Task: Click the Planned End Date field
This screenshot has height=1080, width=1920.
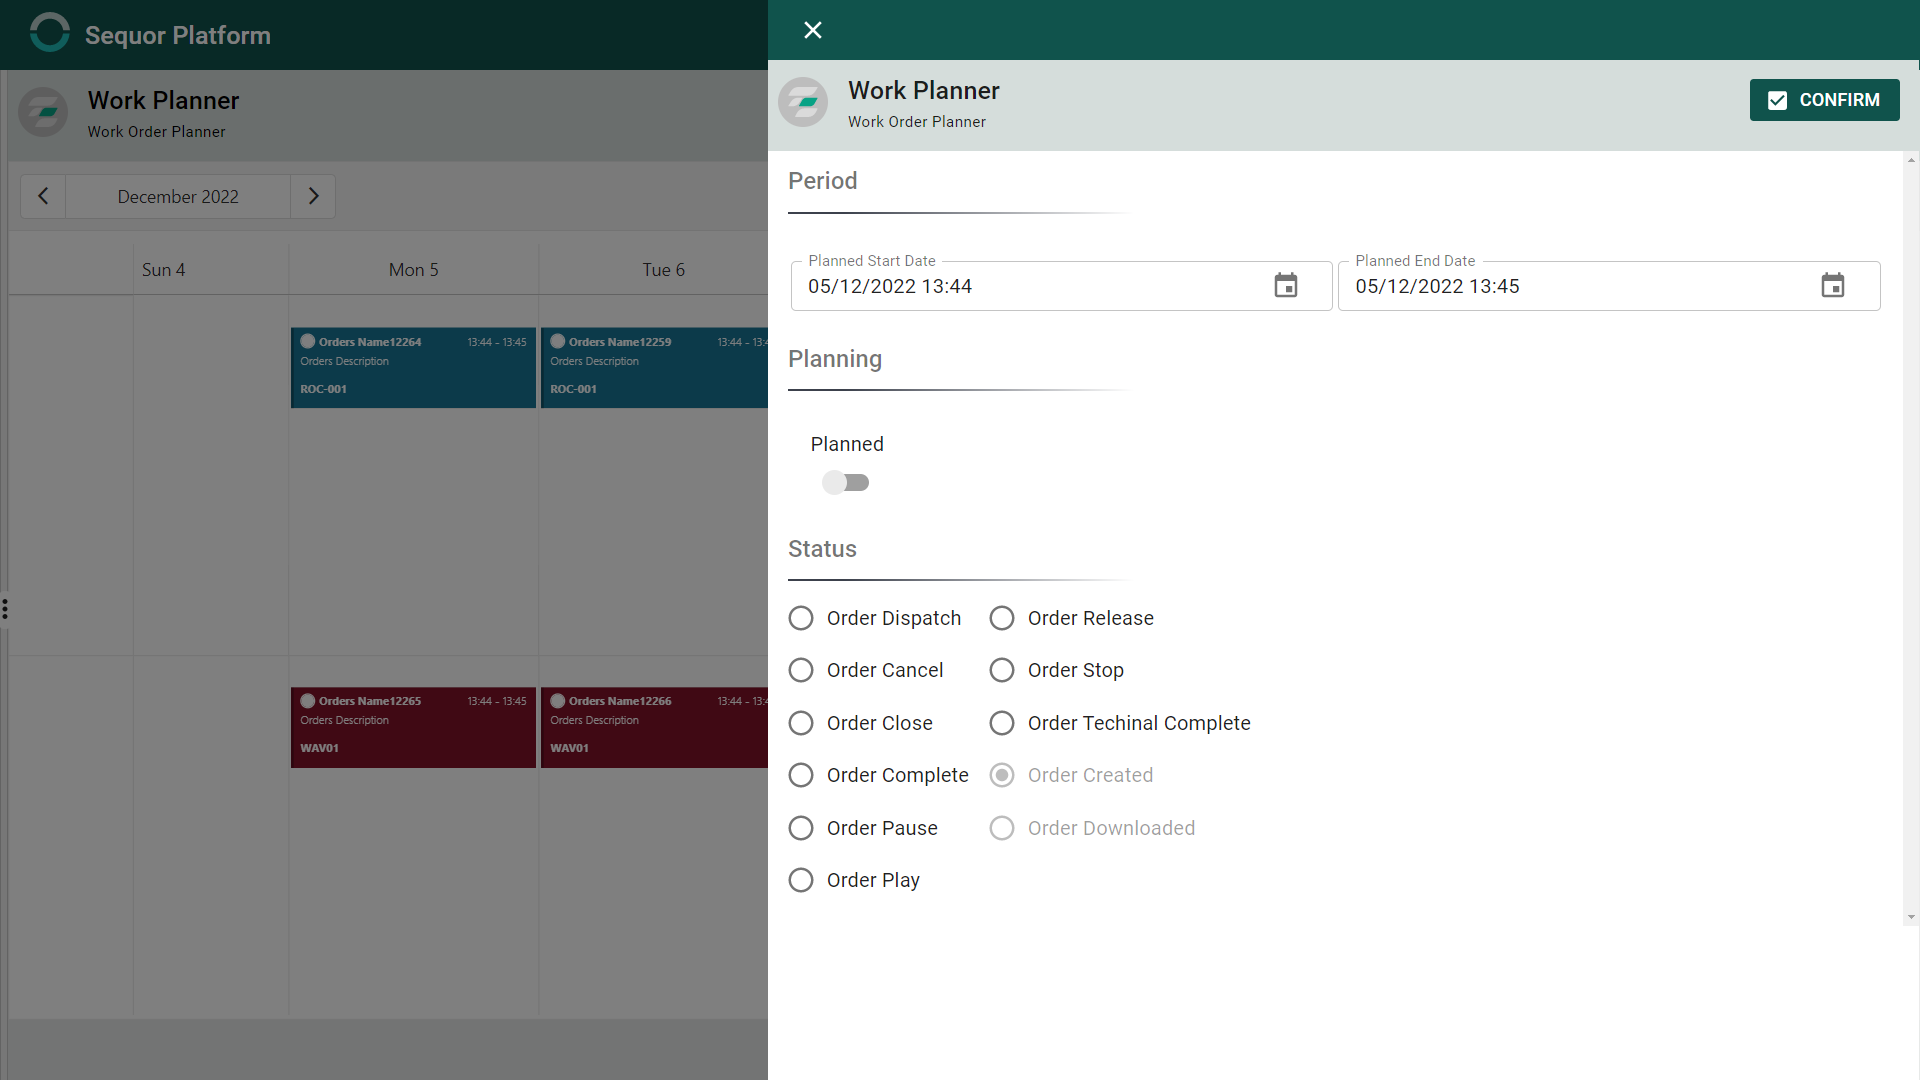Action: pyautogui.click(x=1608, y=286)
